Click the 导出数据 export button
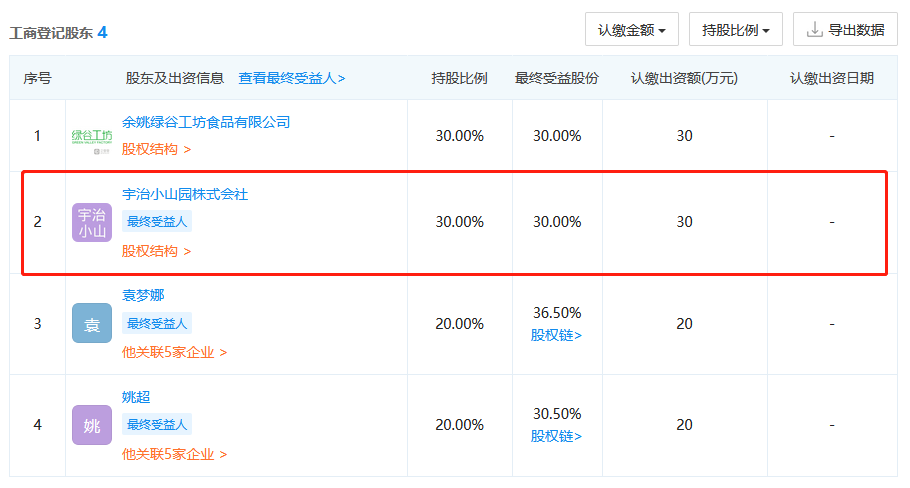 pos(845,30)
